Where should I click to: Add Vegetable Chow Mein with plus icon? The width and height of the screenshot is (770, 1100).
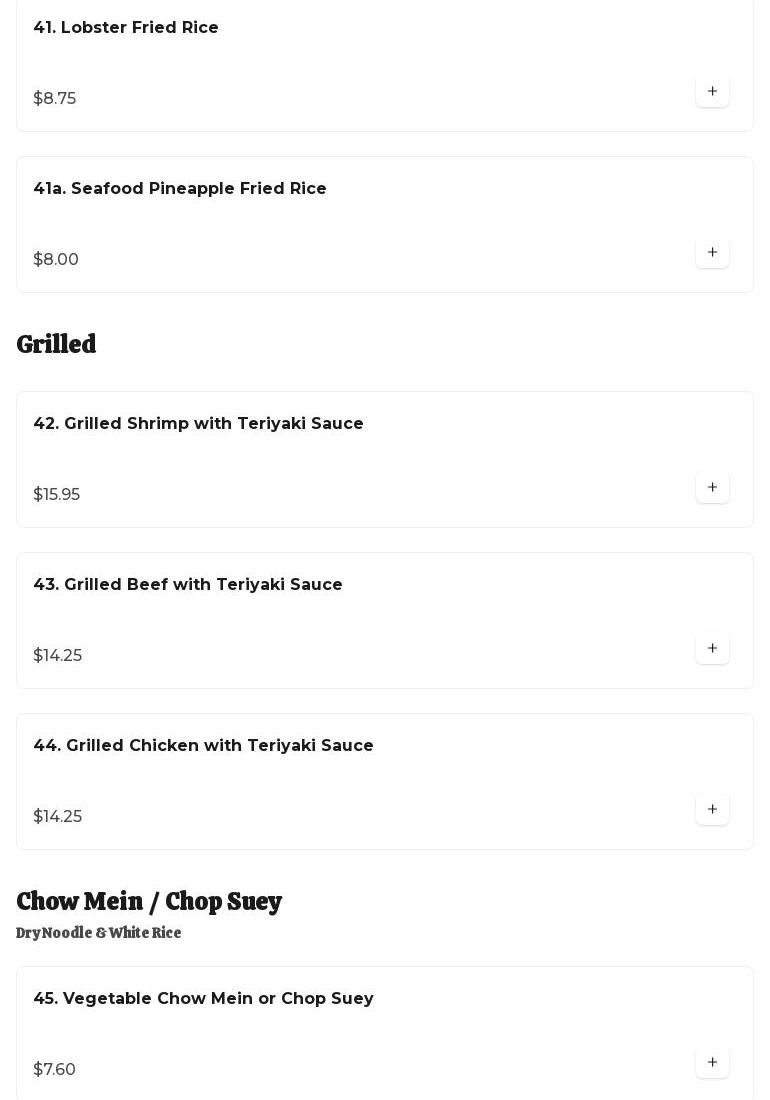(712, 1062)
